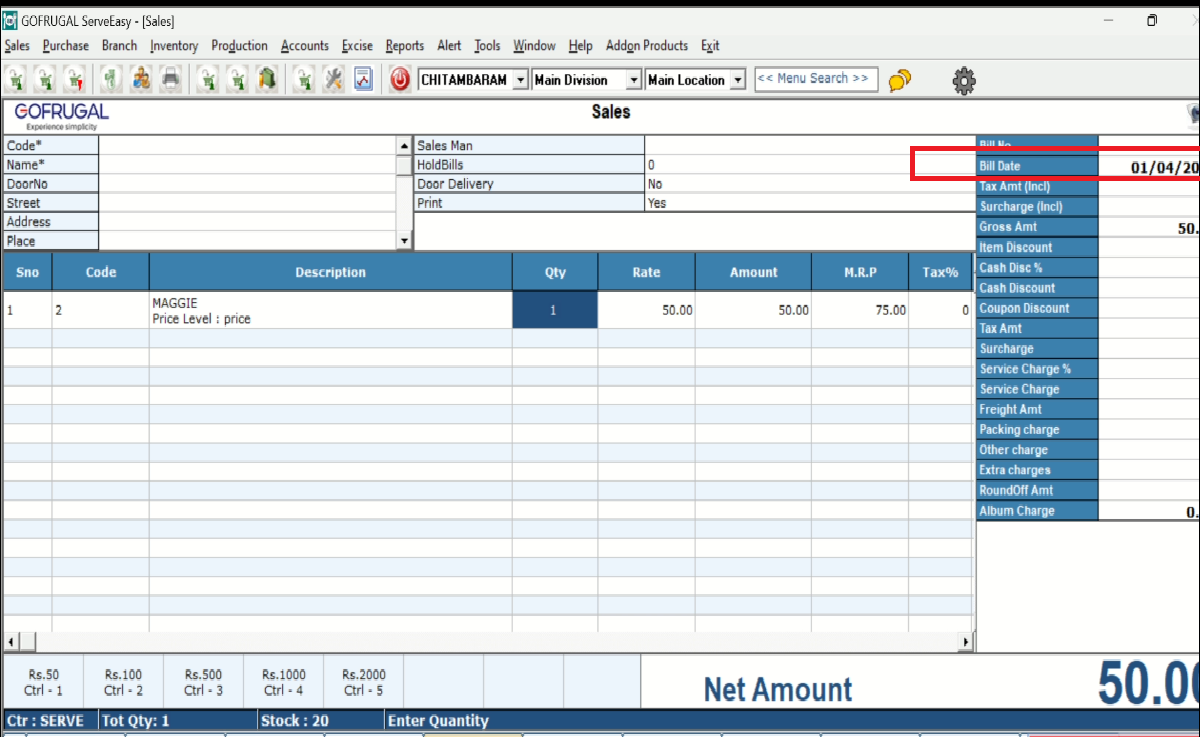The height and width of the screenshot is (755, 1200).
Task: Click the GOFRUGAL ServeEasy title bar icon
Action: click(x=9, y=20)
